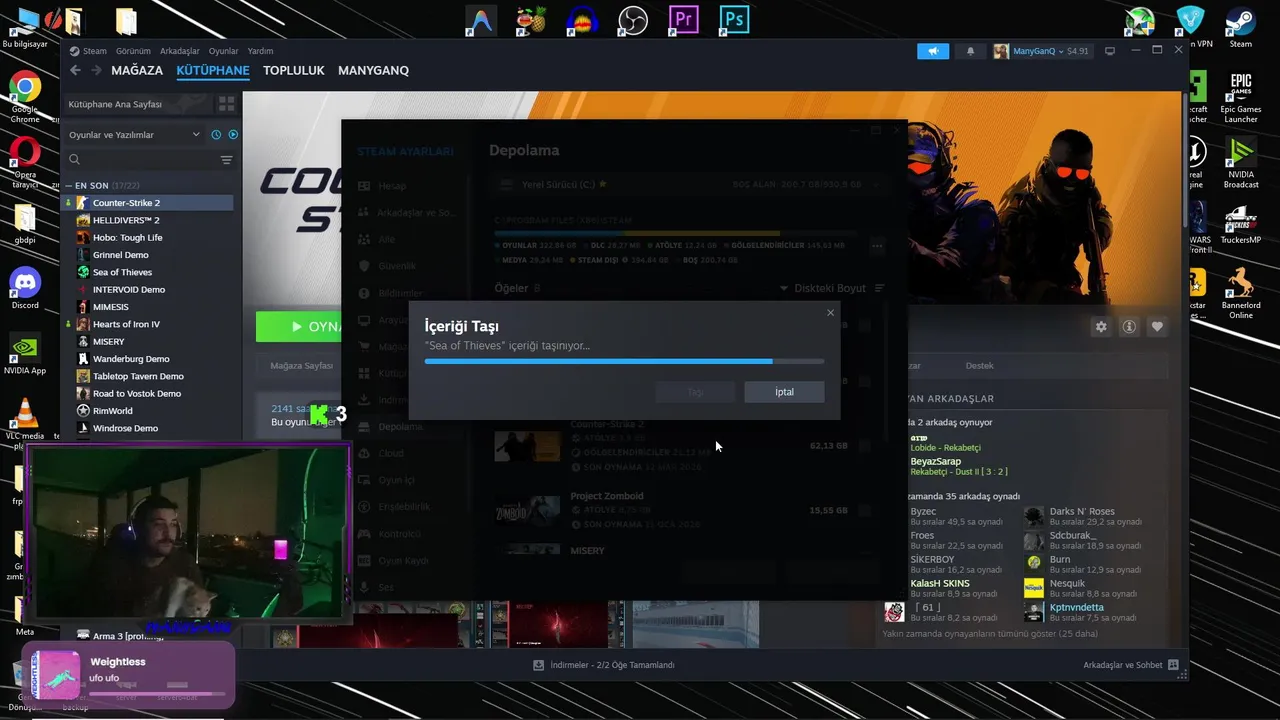
Task: Open Cloud in Steam settings sidebar
Action: pos(391,453)
